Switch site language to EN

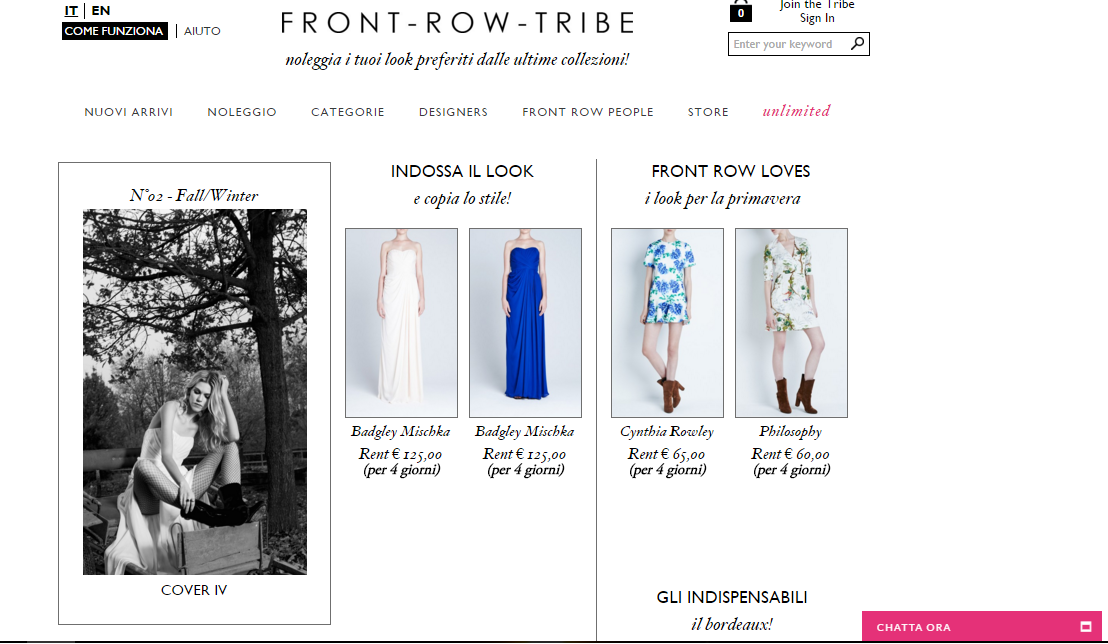tap(100, 11)
